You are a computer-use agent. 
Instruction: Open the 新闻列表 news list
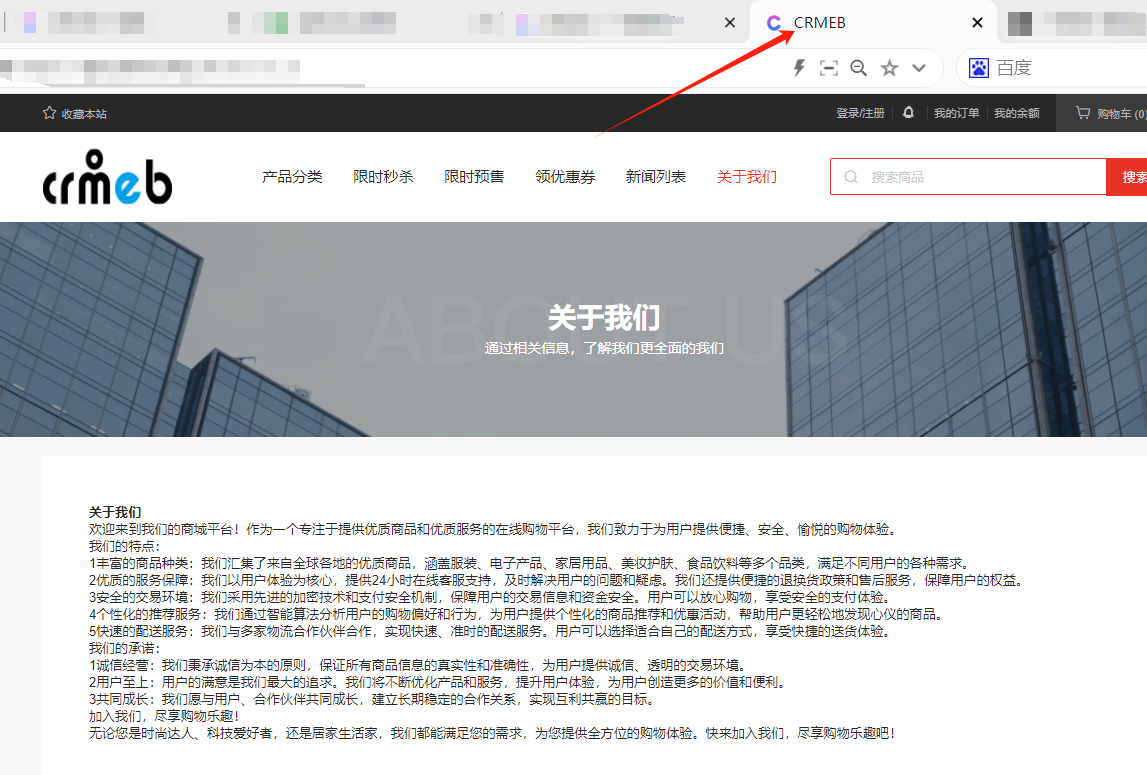pyautogui.click(x=656, y=177)
